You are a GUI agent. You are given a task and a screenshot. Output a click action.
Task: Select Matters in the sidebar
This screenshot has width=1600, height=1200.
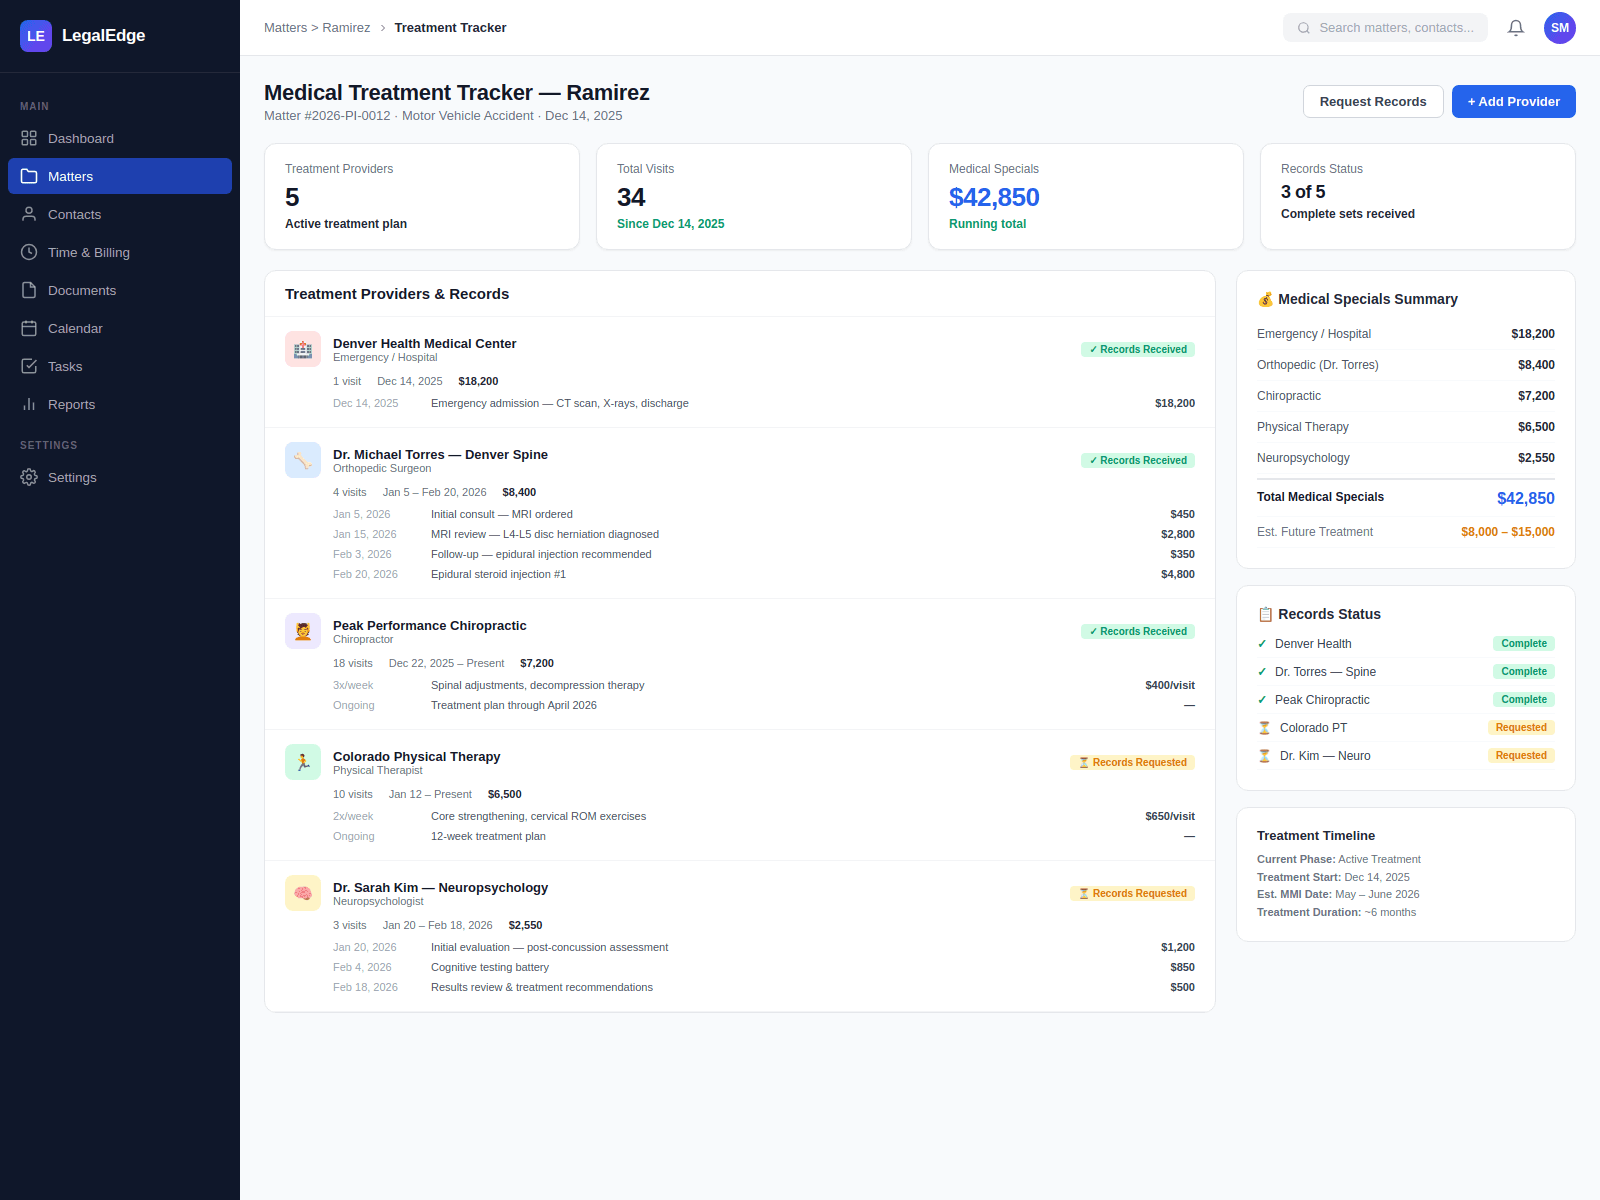point(120,176)
